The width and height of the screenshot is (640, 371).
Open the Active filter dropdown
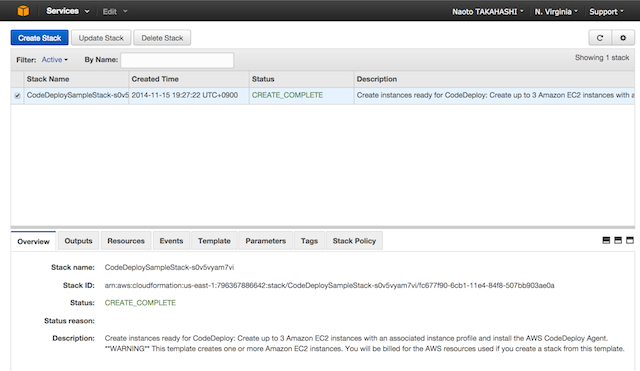pos(54,60)
